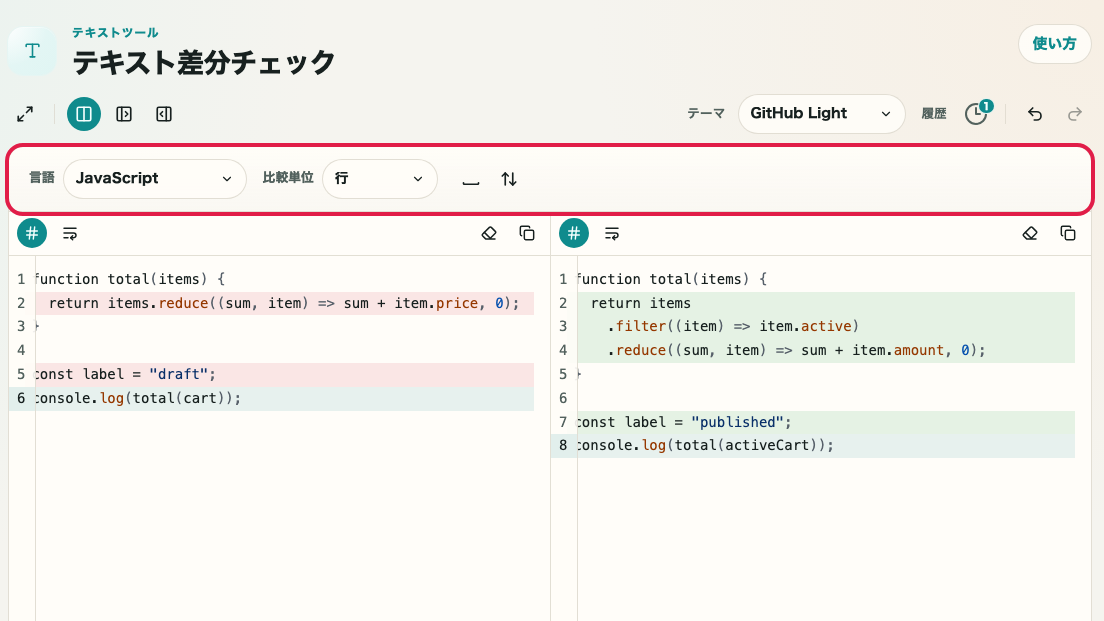Viewport: 1104px width, 621px height.
Task: Click left line console.log(total(cart))
Action: (284, 399)
